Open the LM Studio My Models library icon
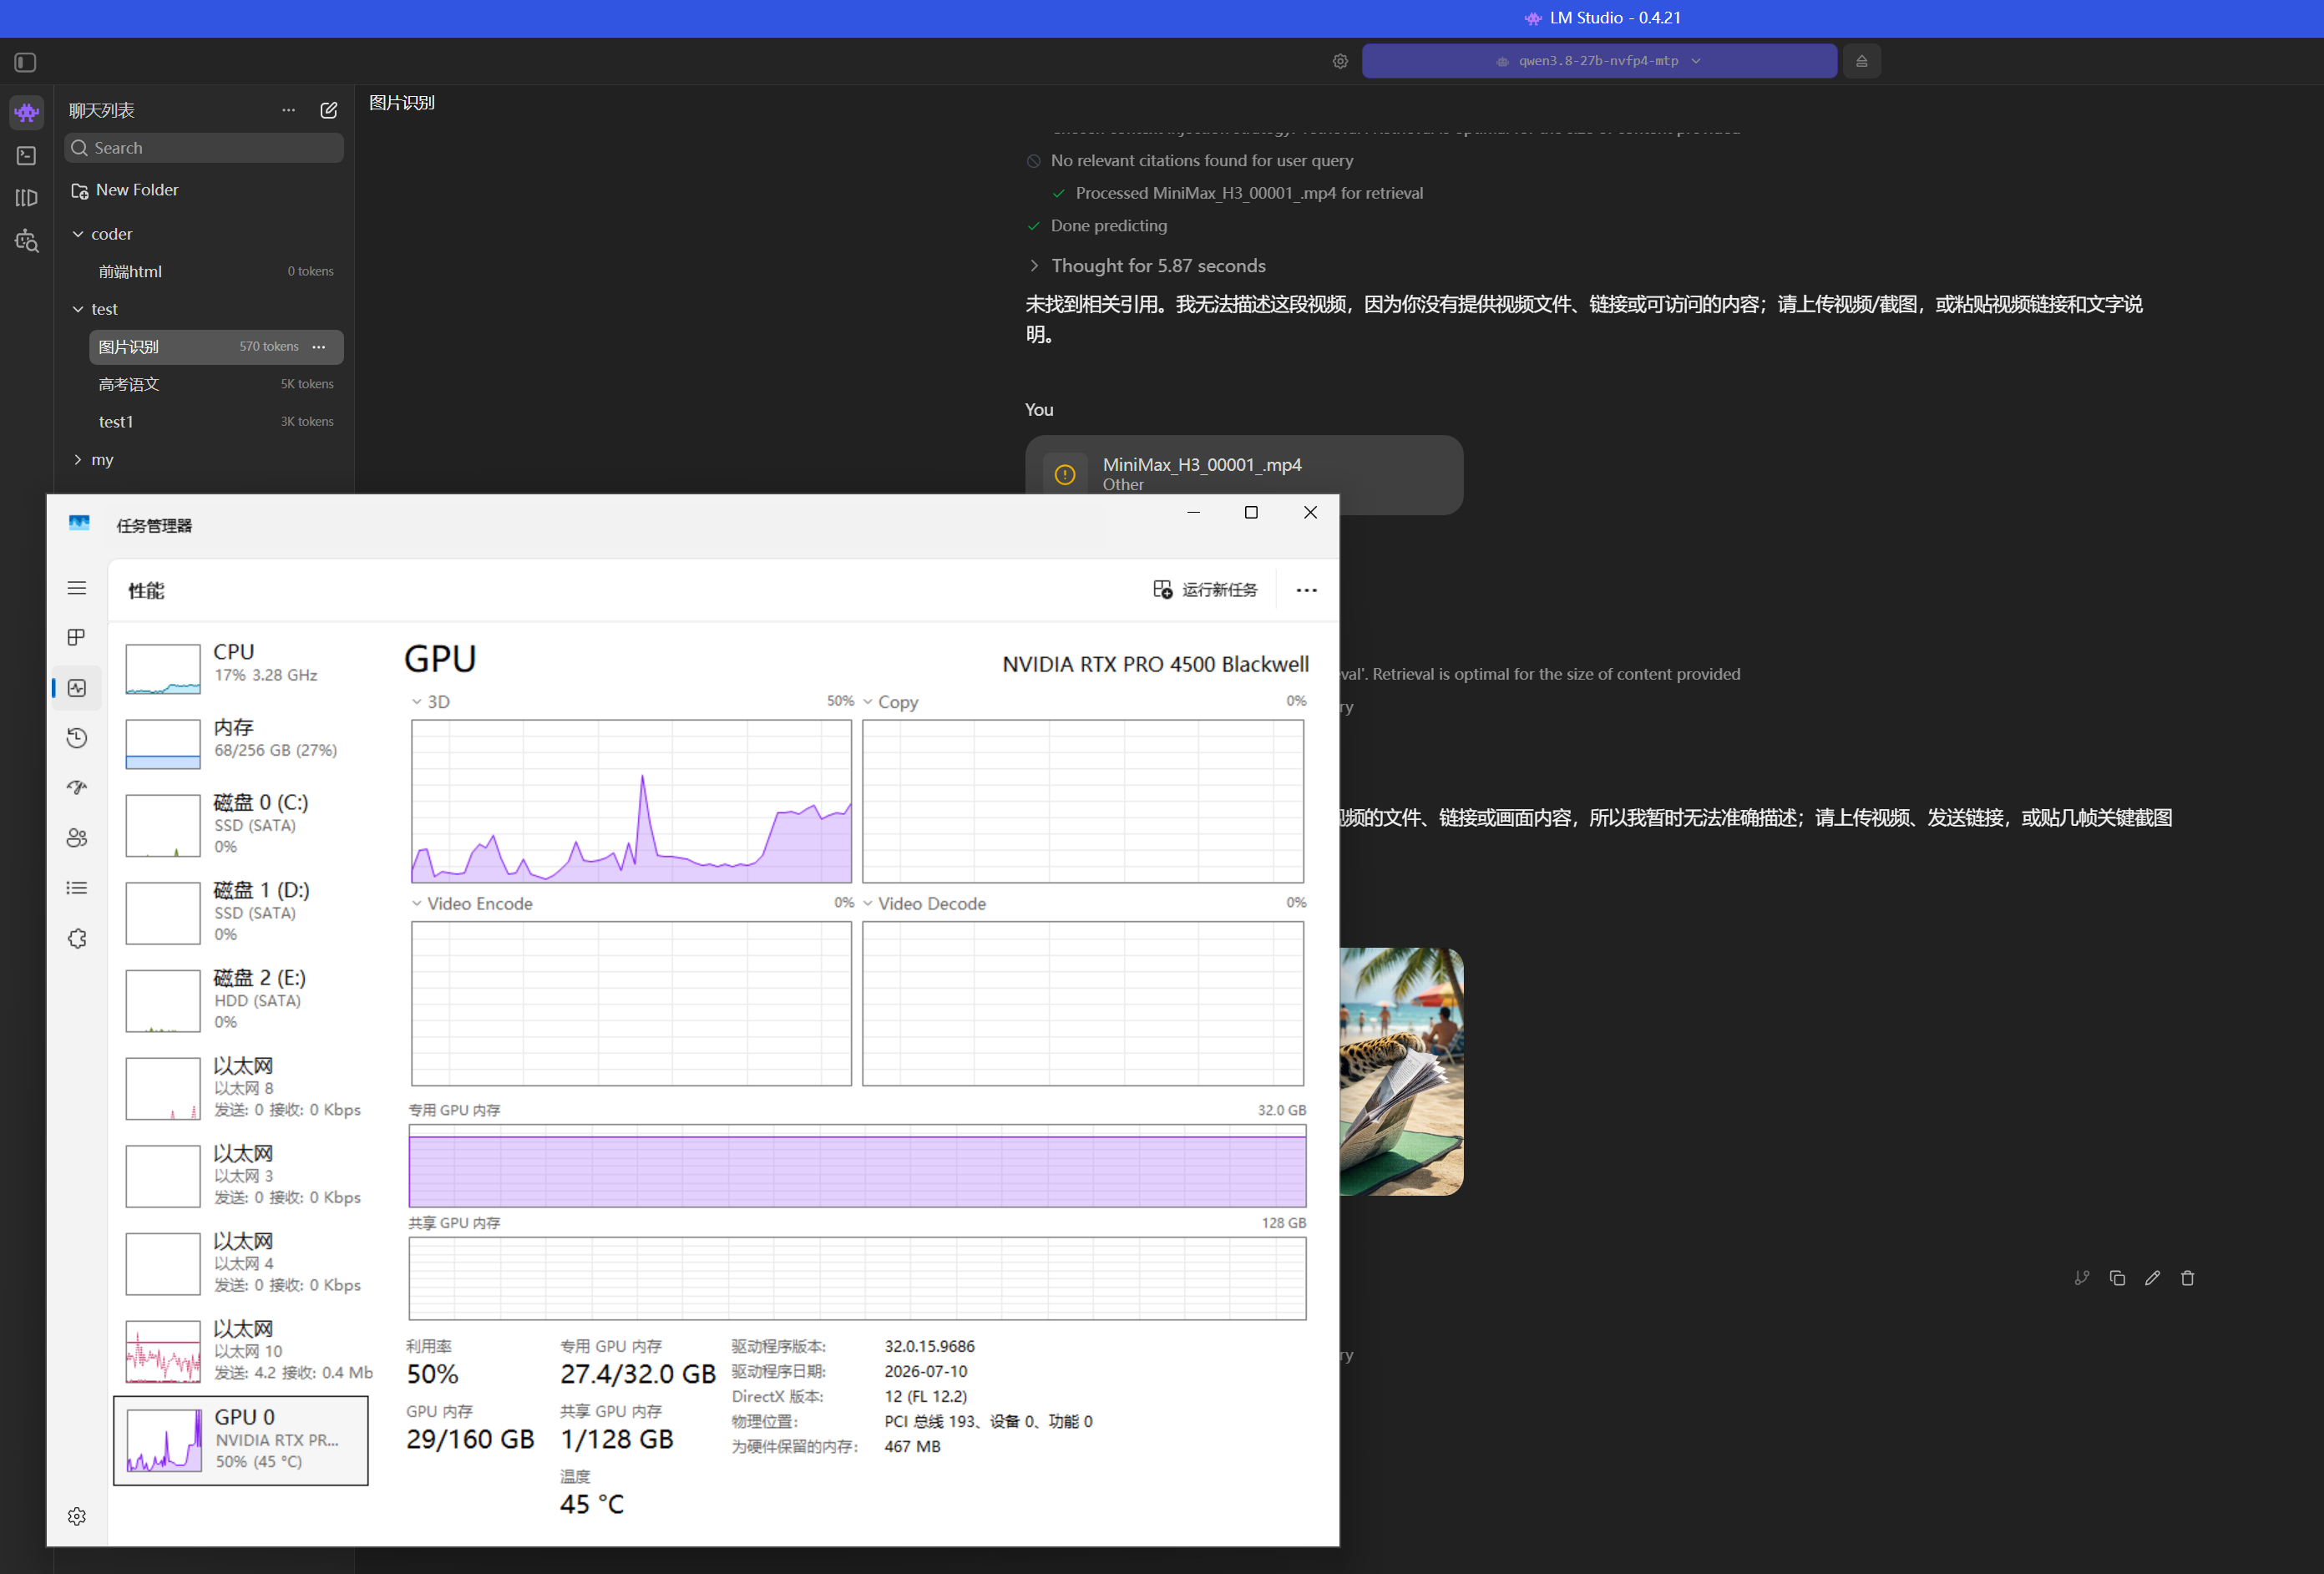This screenshot has height=1574, width=2324. pyautogui.click(x=27, y=198)
